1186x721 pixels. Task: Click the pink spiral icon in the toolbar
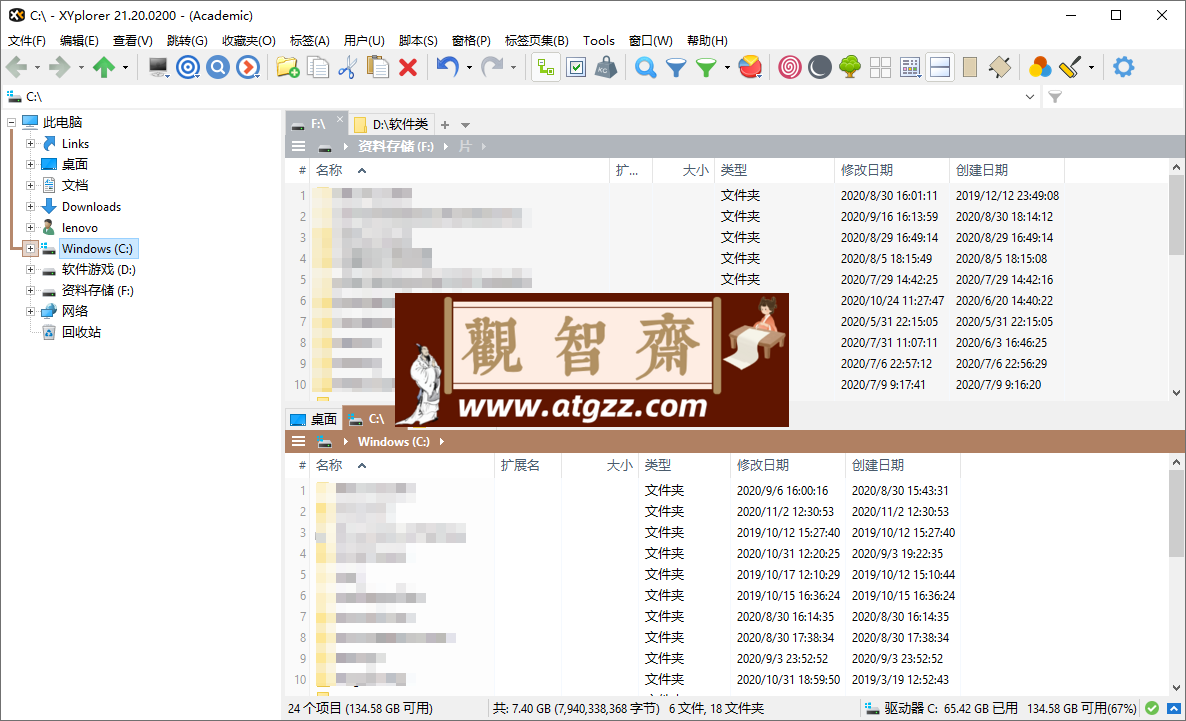790,67
